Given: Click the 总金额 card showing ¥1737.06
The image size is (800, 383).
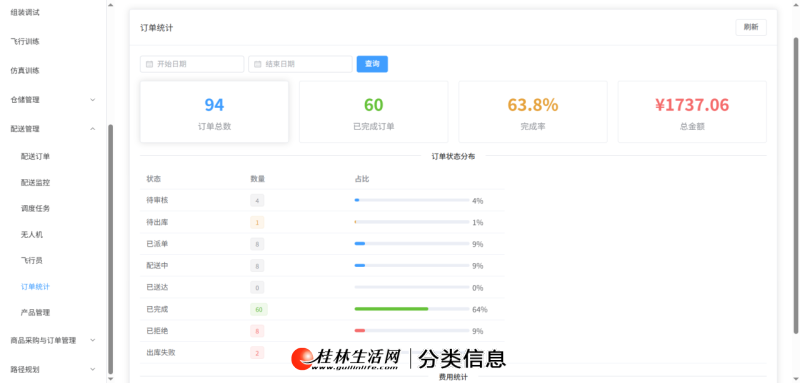Looking at the screenshot, I should 692,112.
